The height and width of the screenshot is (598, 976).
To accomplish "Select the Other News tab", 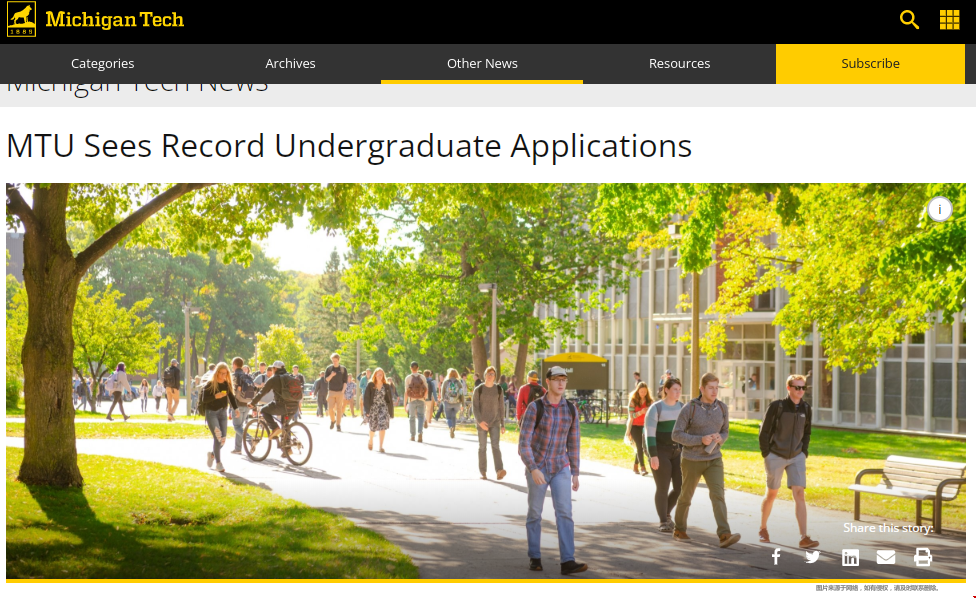I will (482, 63).
